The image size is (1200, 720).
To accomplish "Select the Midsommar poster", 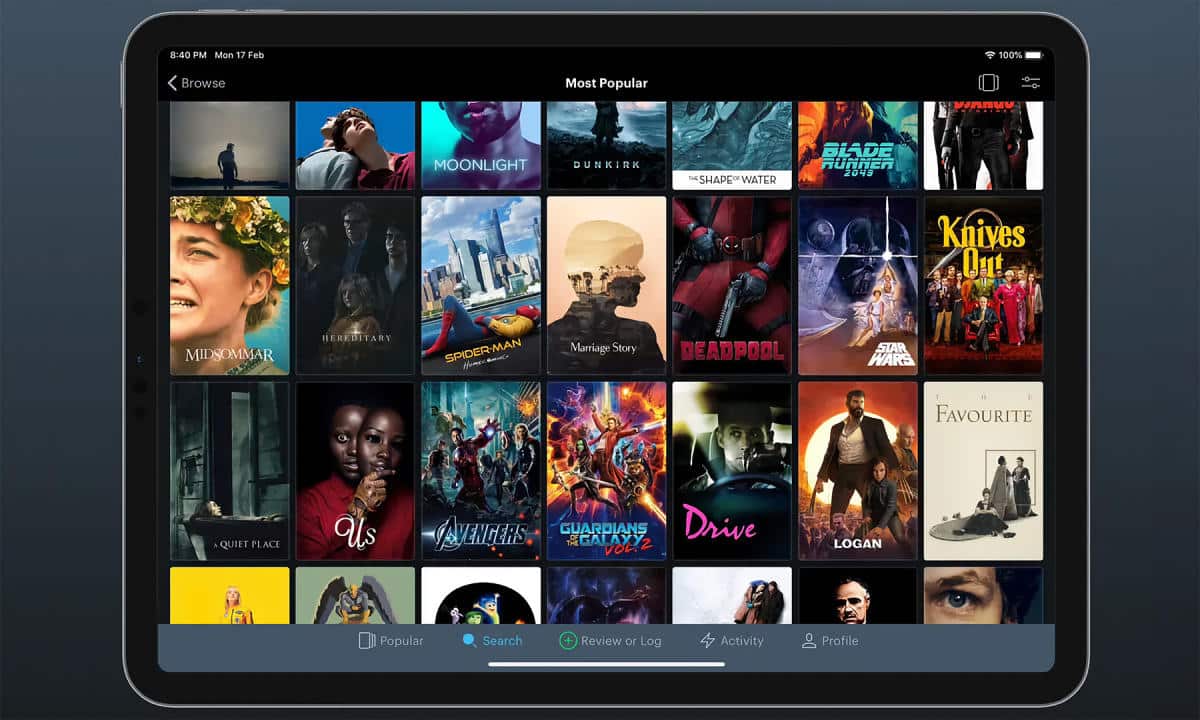I will (229, 283).
